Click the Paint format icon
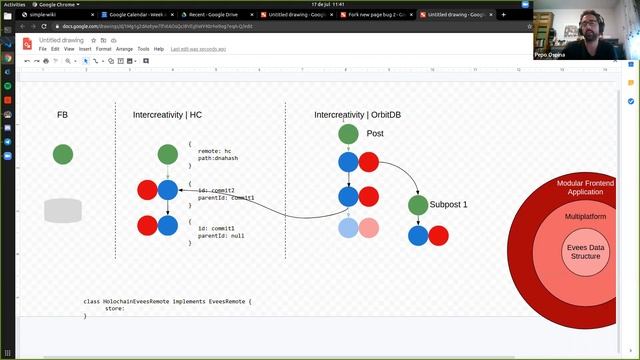This screenshot has width=640, height=360. pyautogui.click(x=56, y=61)
